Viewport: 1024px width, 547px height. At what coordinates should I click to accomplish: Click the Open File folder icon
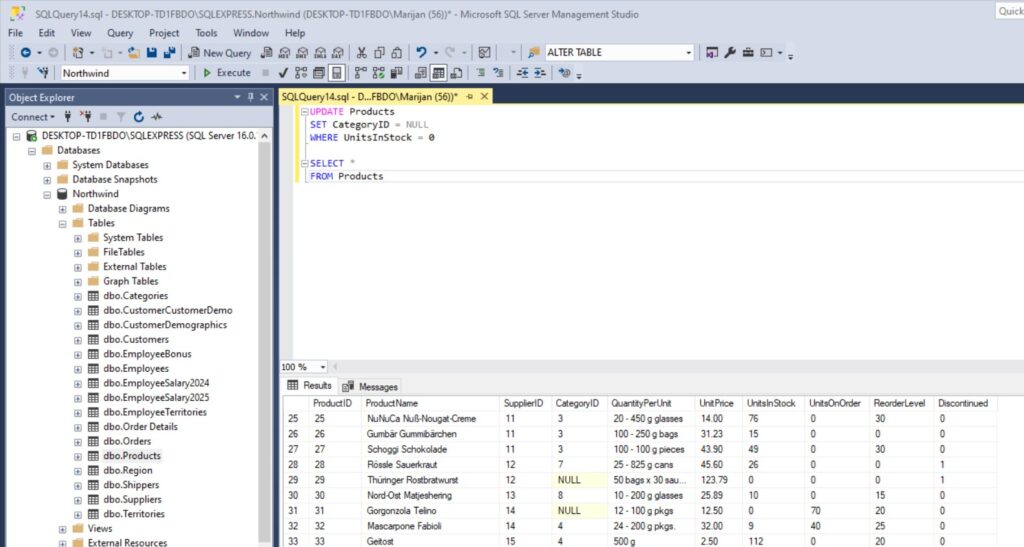[x=133, y=53]
